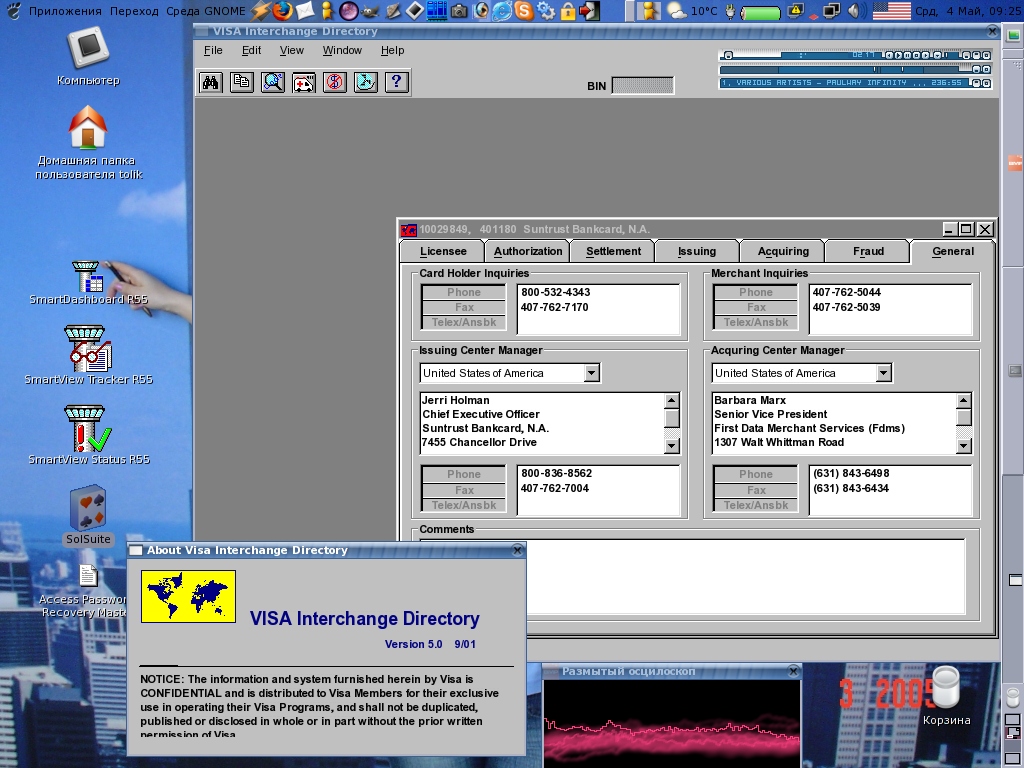Click the media player play button
This screenshot has height=768, width=1024.
pos(899,56)
